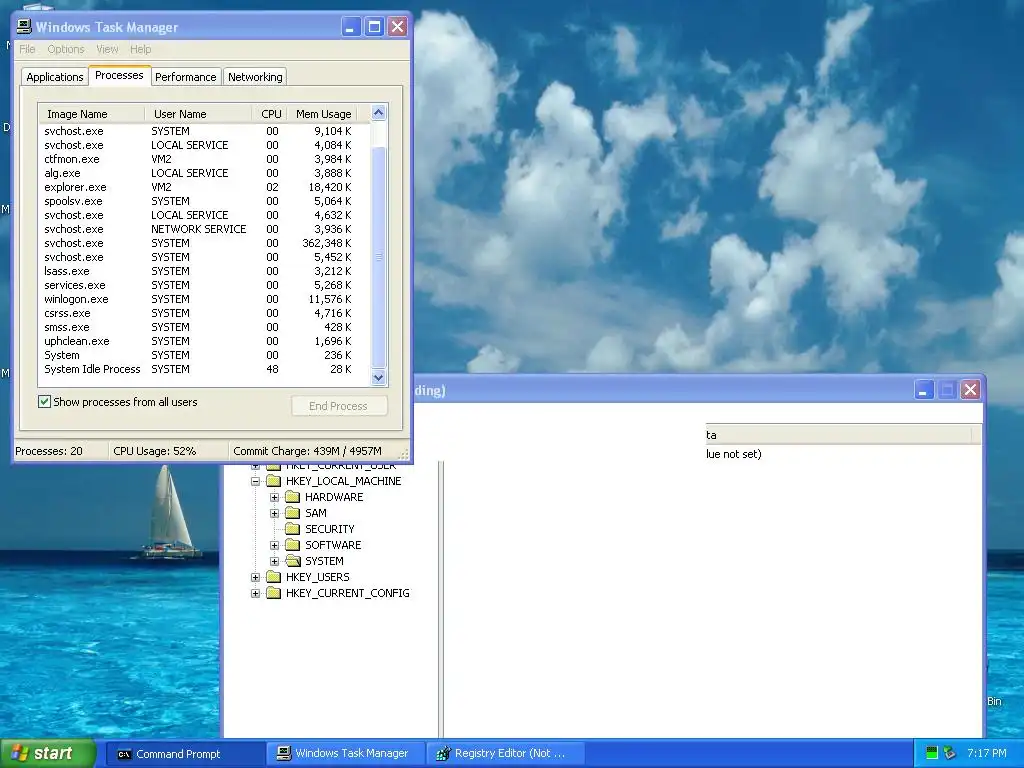Expand the HKEY_CURRENT_CONFIG registry key

click(255, 593)
